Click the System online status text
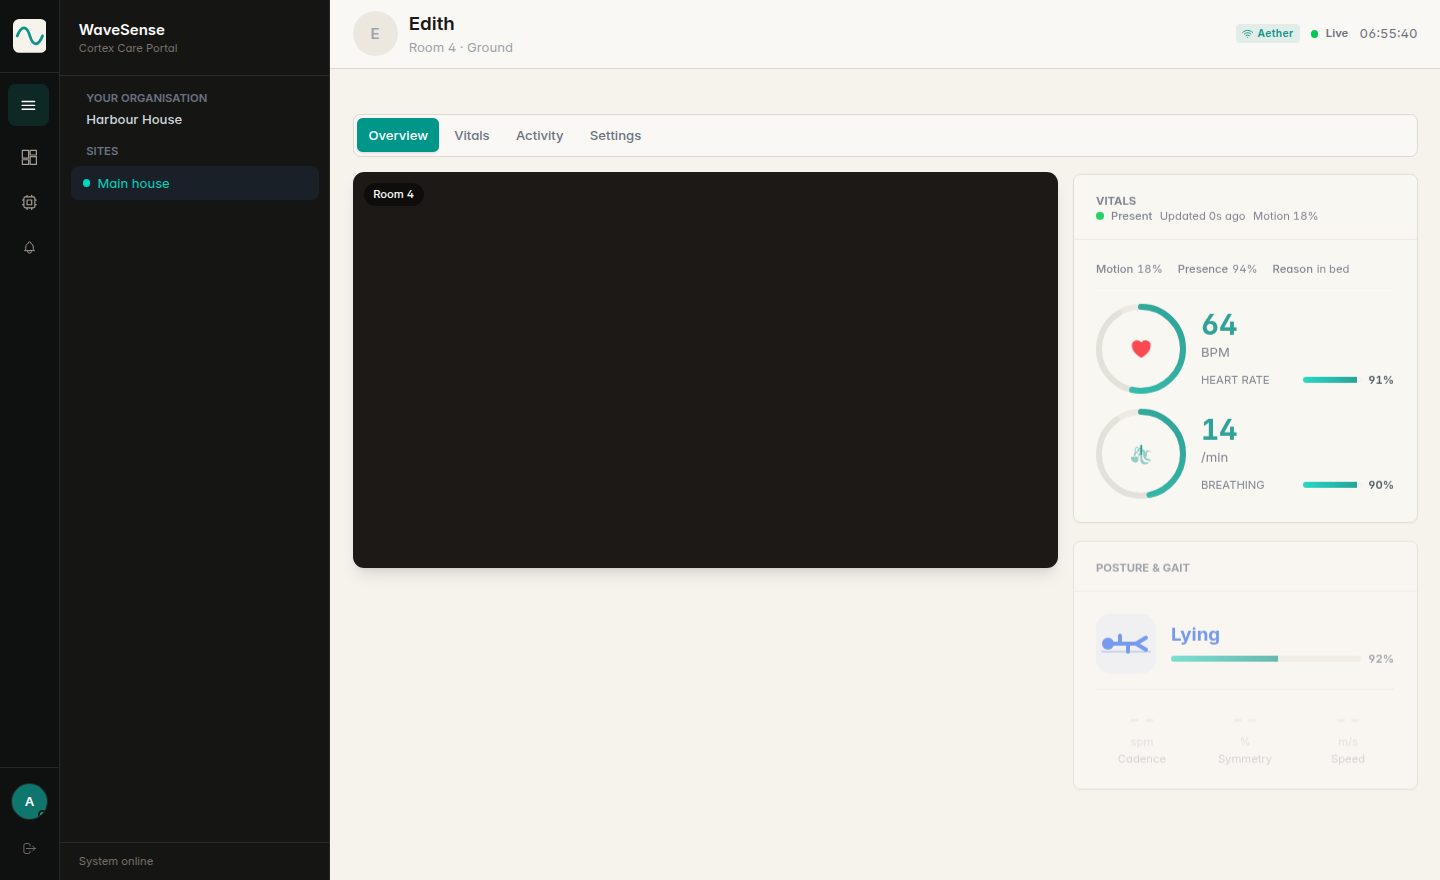 [x=116, y=861]
